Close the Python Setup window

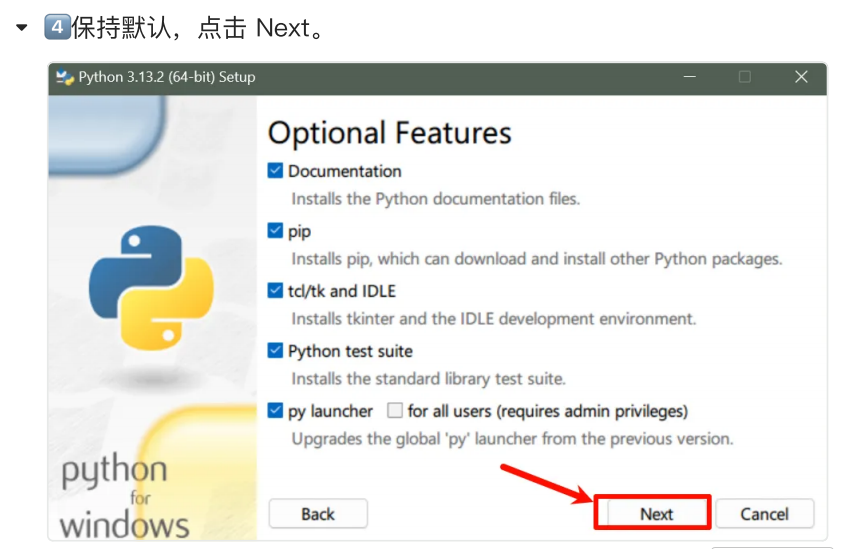pos(801,77)
